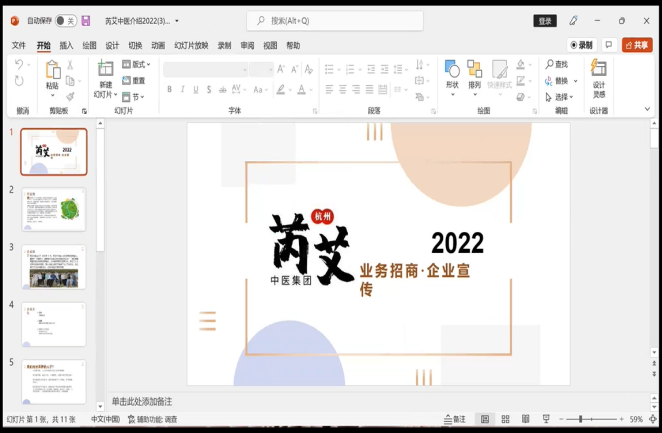Click the zoom slider in status bar

[580, 419]
